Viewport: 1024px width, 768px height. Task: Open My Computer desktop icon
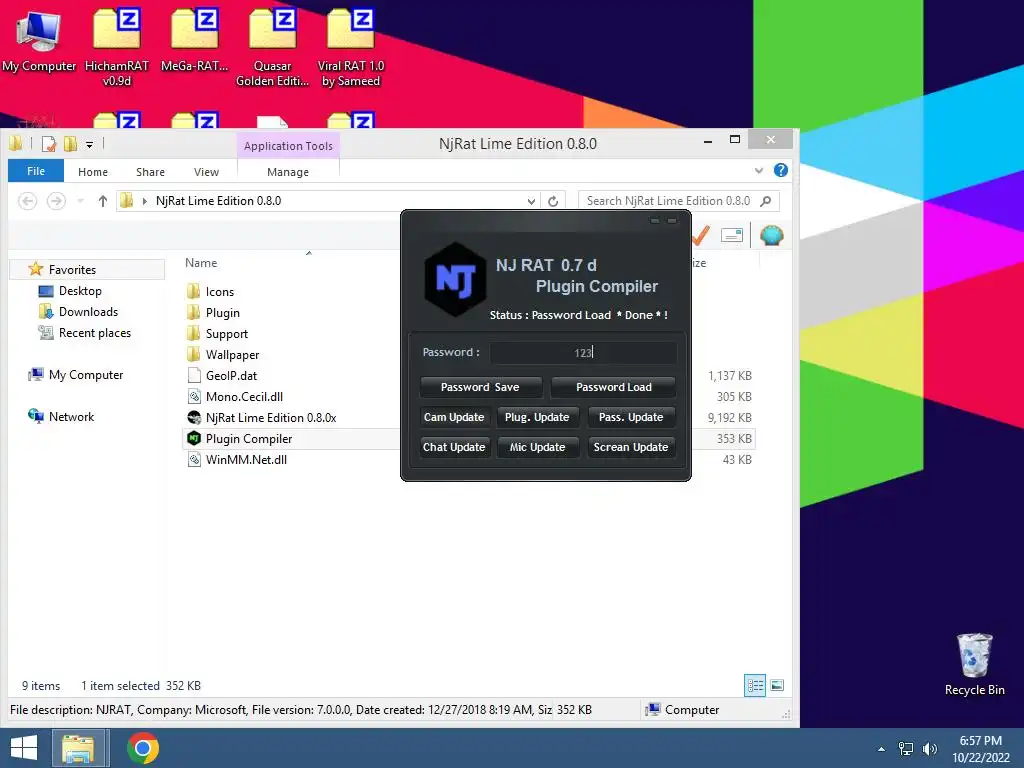click(x=39, y=39)
